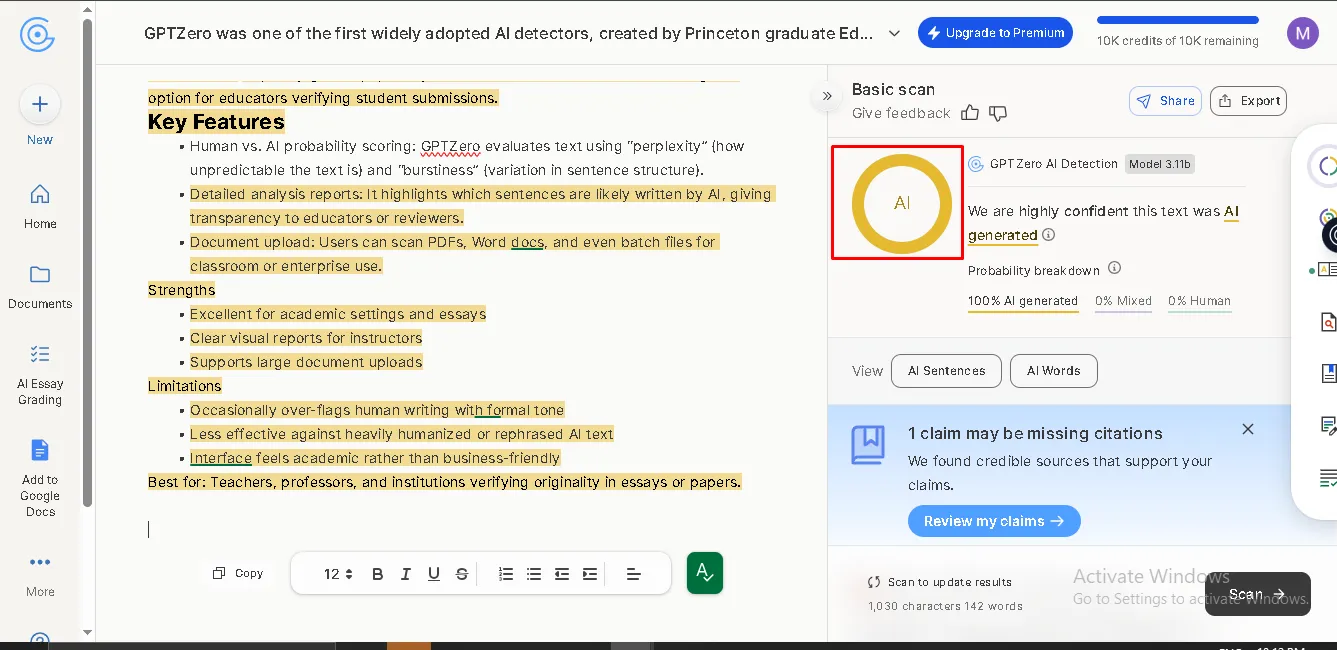Select Add to Google Docs
The width and height of the screenshot is (1337, 650).
point(40,479)
